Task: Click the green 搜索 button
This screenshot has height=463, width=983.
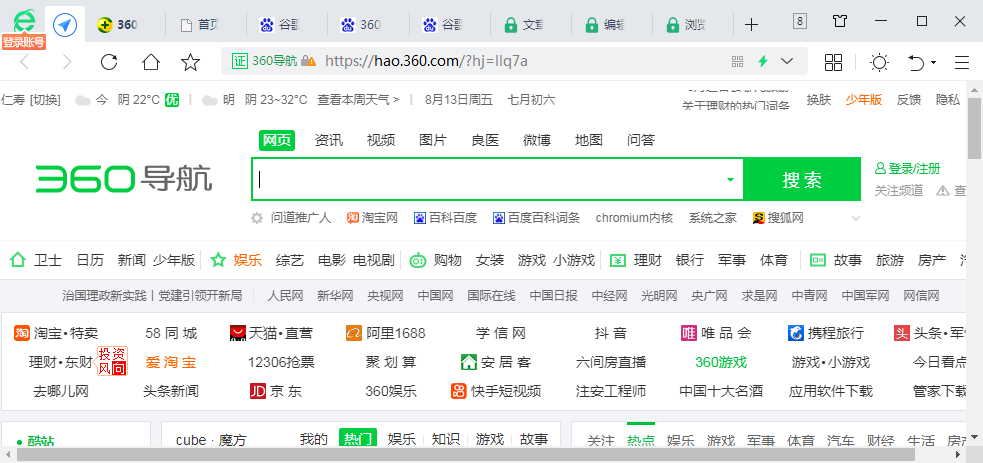Action: [802, 180]
